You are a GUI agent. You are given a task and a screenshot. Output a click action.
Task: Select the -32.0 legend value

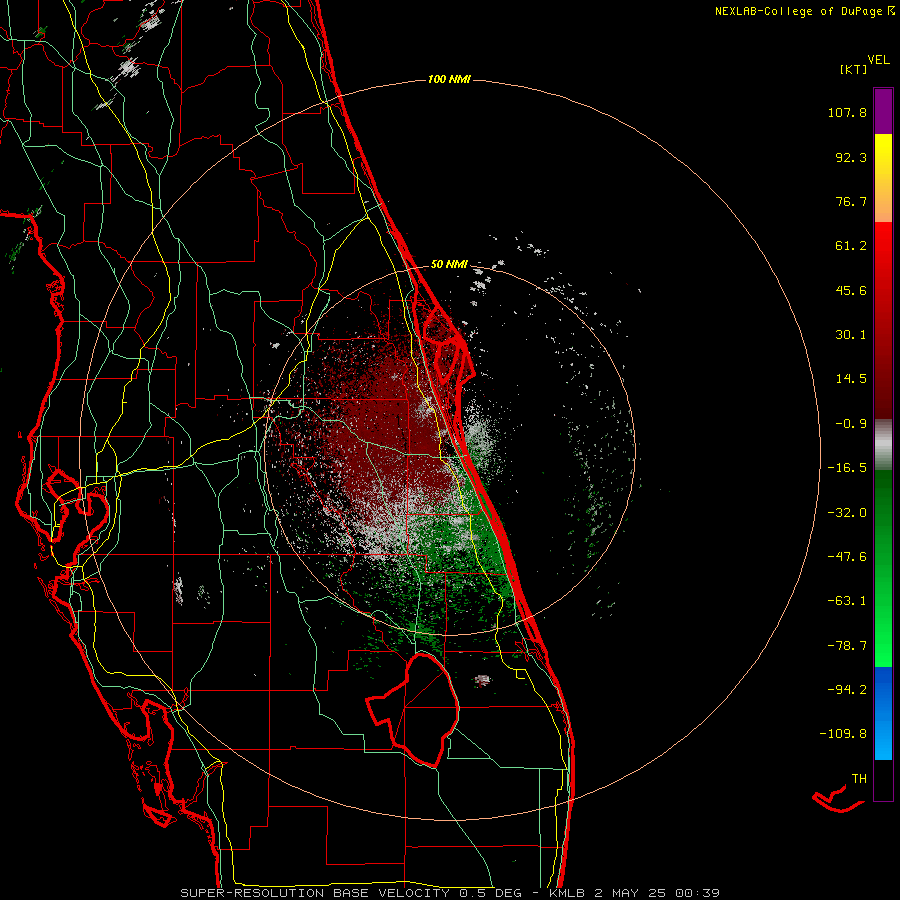pos(847,513)
